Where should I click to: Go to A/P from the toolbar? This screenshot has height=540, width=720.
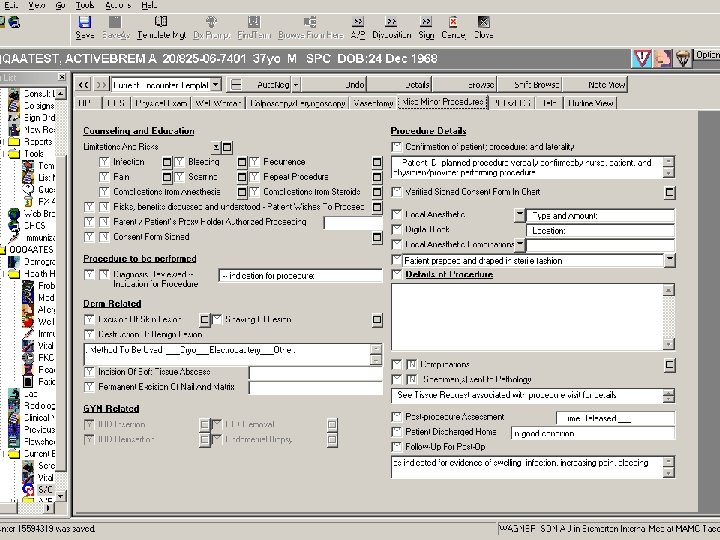[358, 28]
